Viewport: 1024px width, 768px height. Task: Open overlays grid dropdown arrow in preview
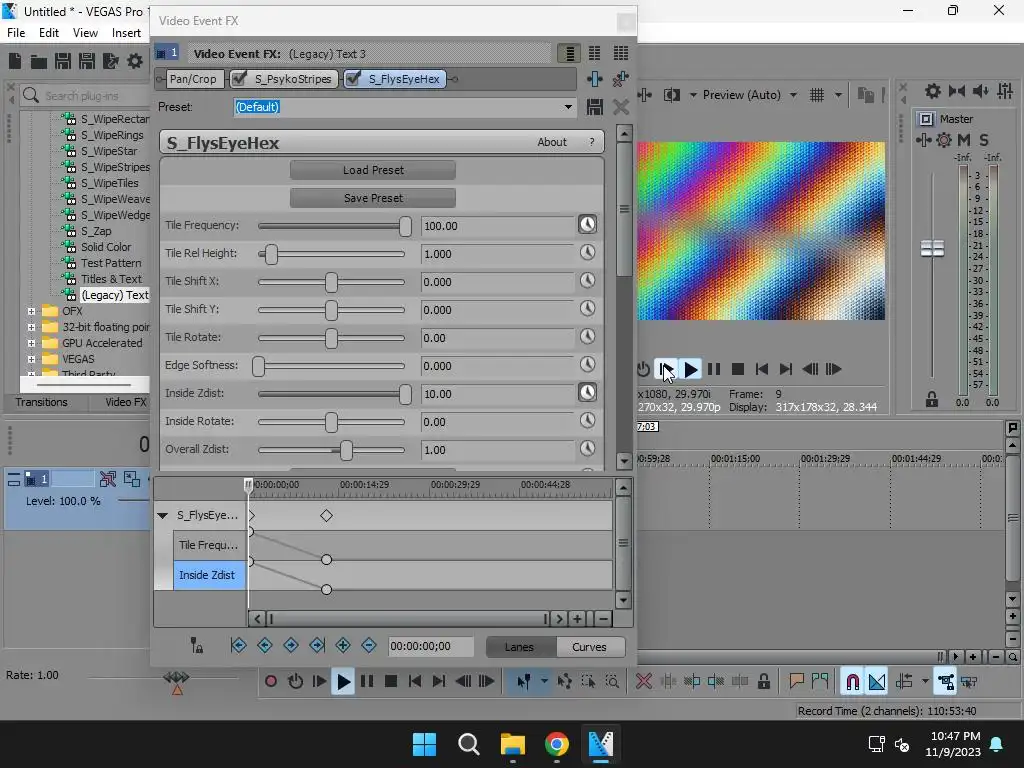839,95
